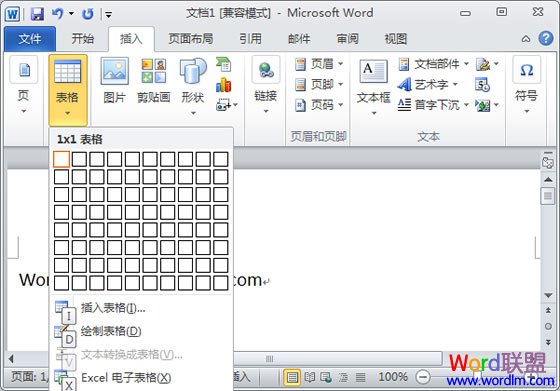Click the Undo icon
Viewport: 560px width, 391px height.
pos(57,14)
